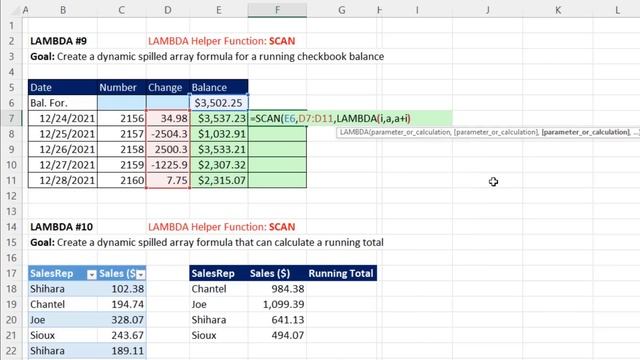Select row 14 header
640x360 pixels.
pos(11,227)
